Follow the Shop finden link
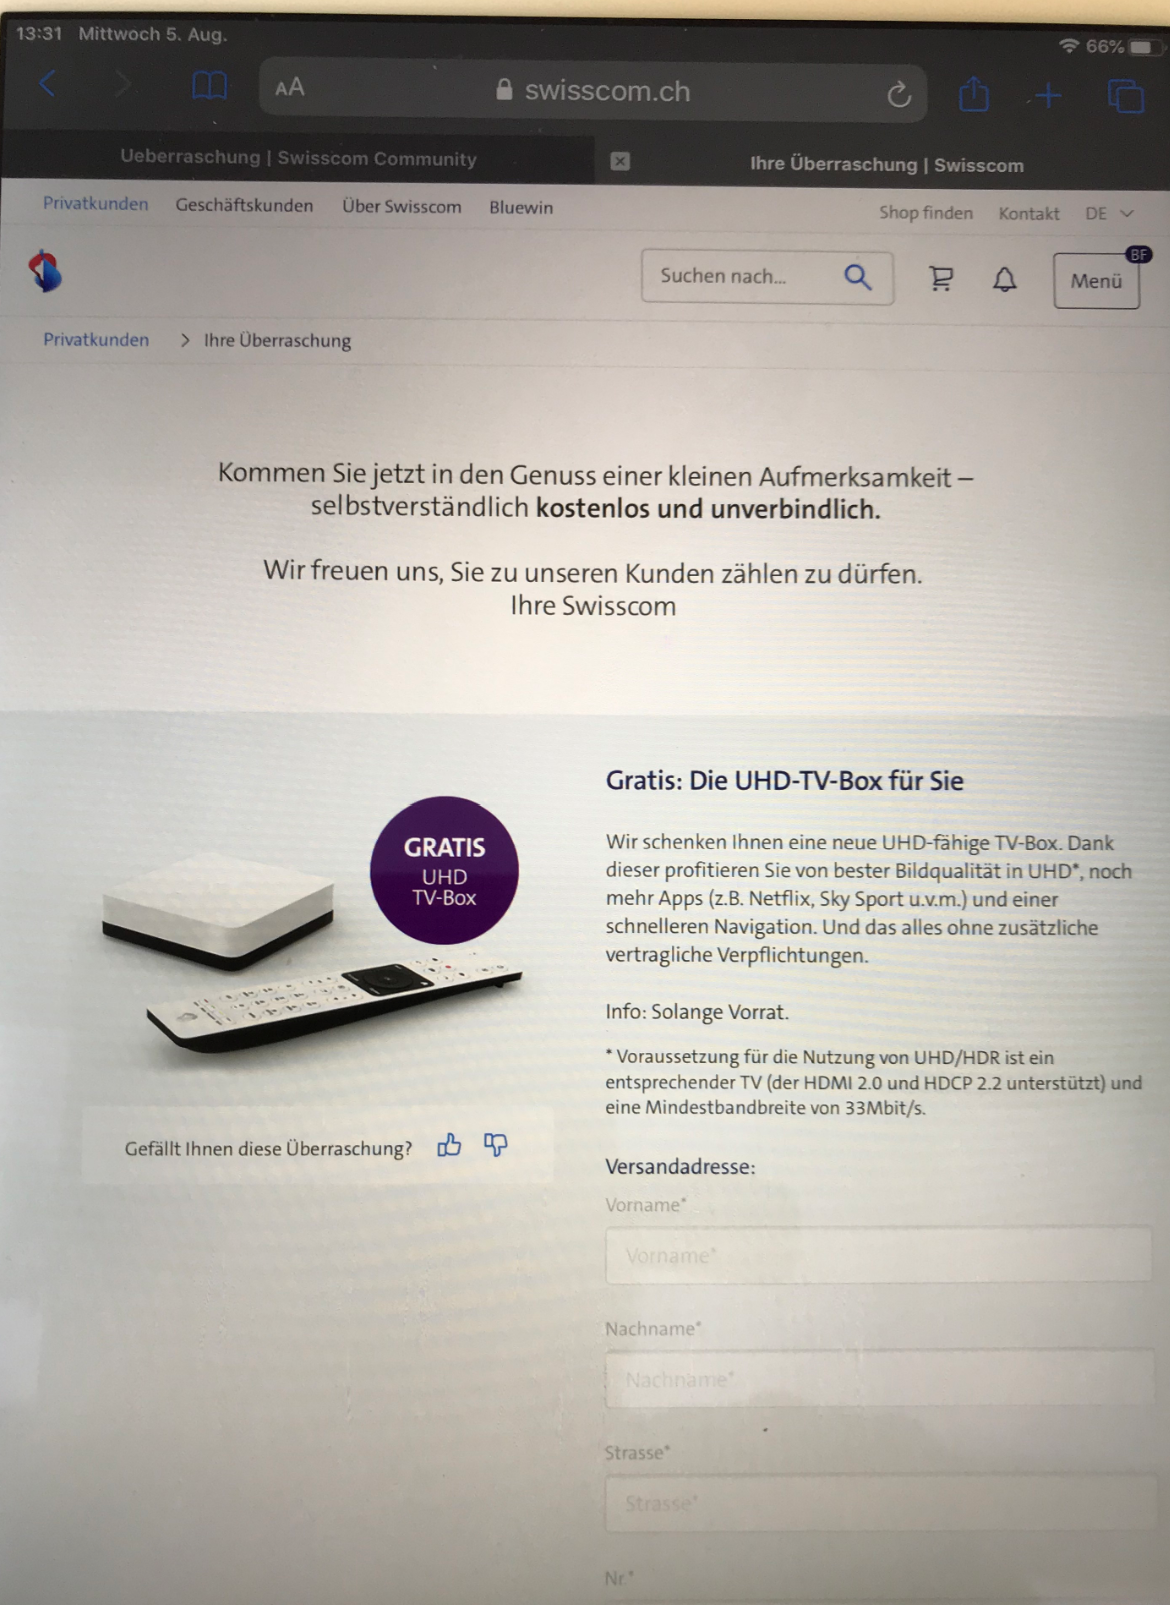Viewport: 1170px width, 1605px height. coord(926,212)
